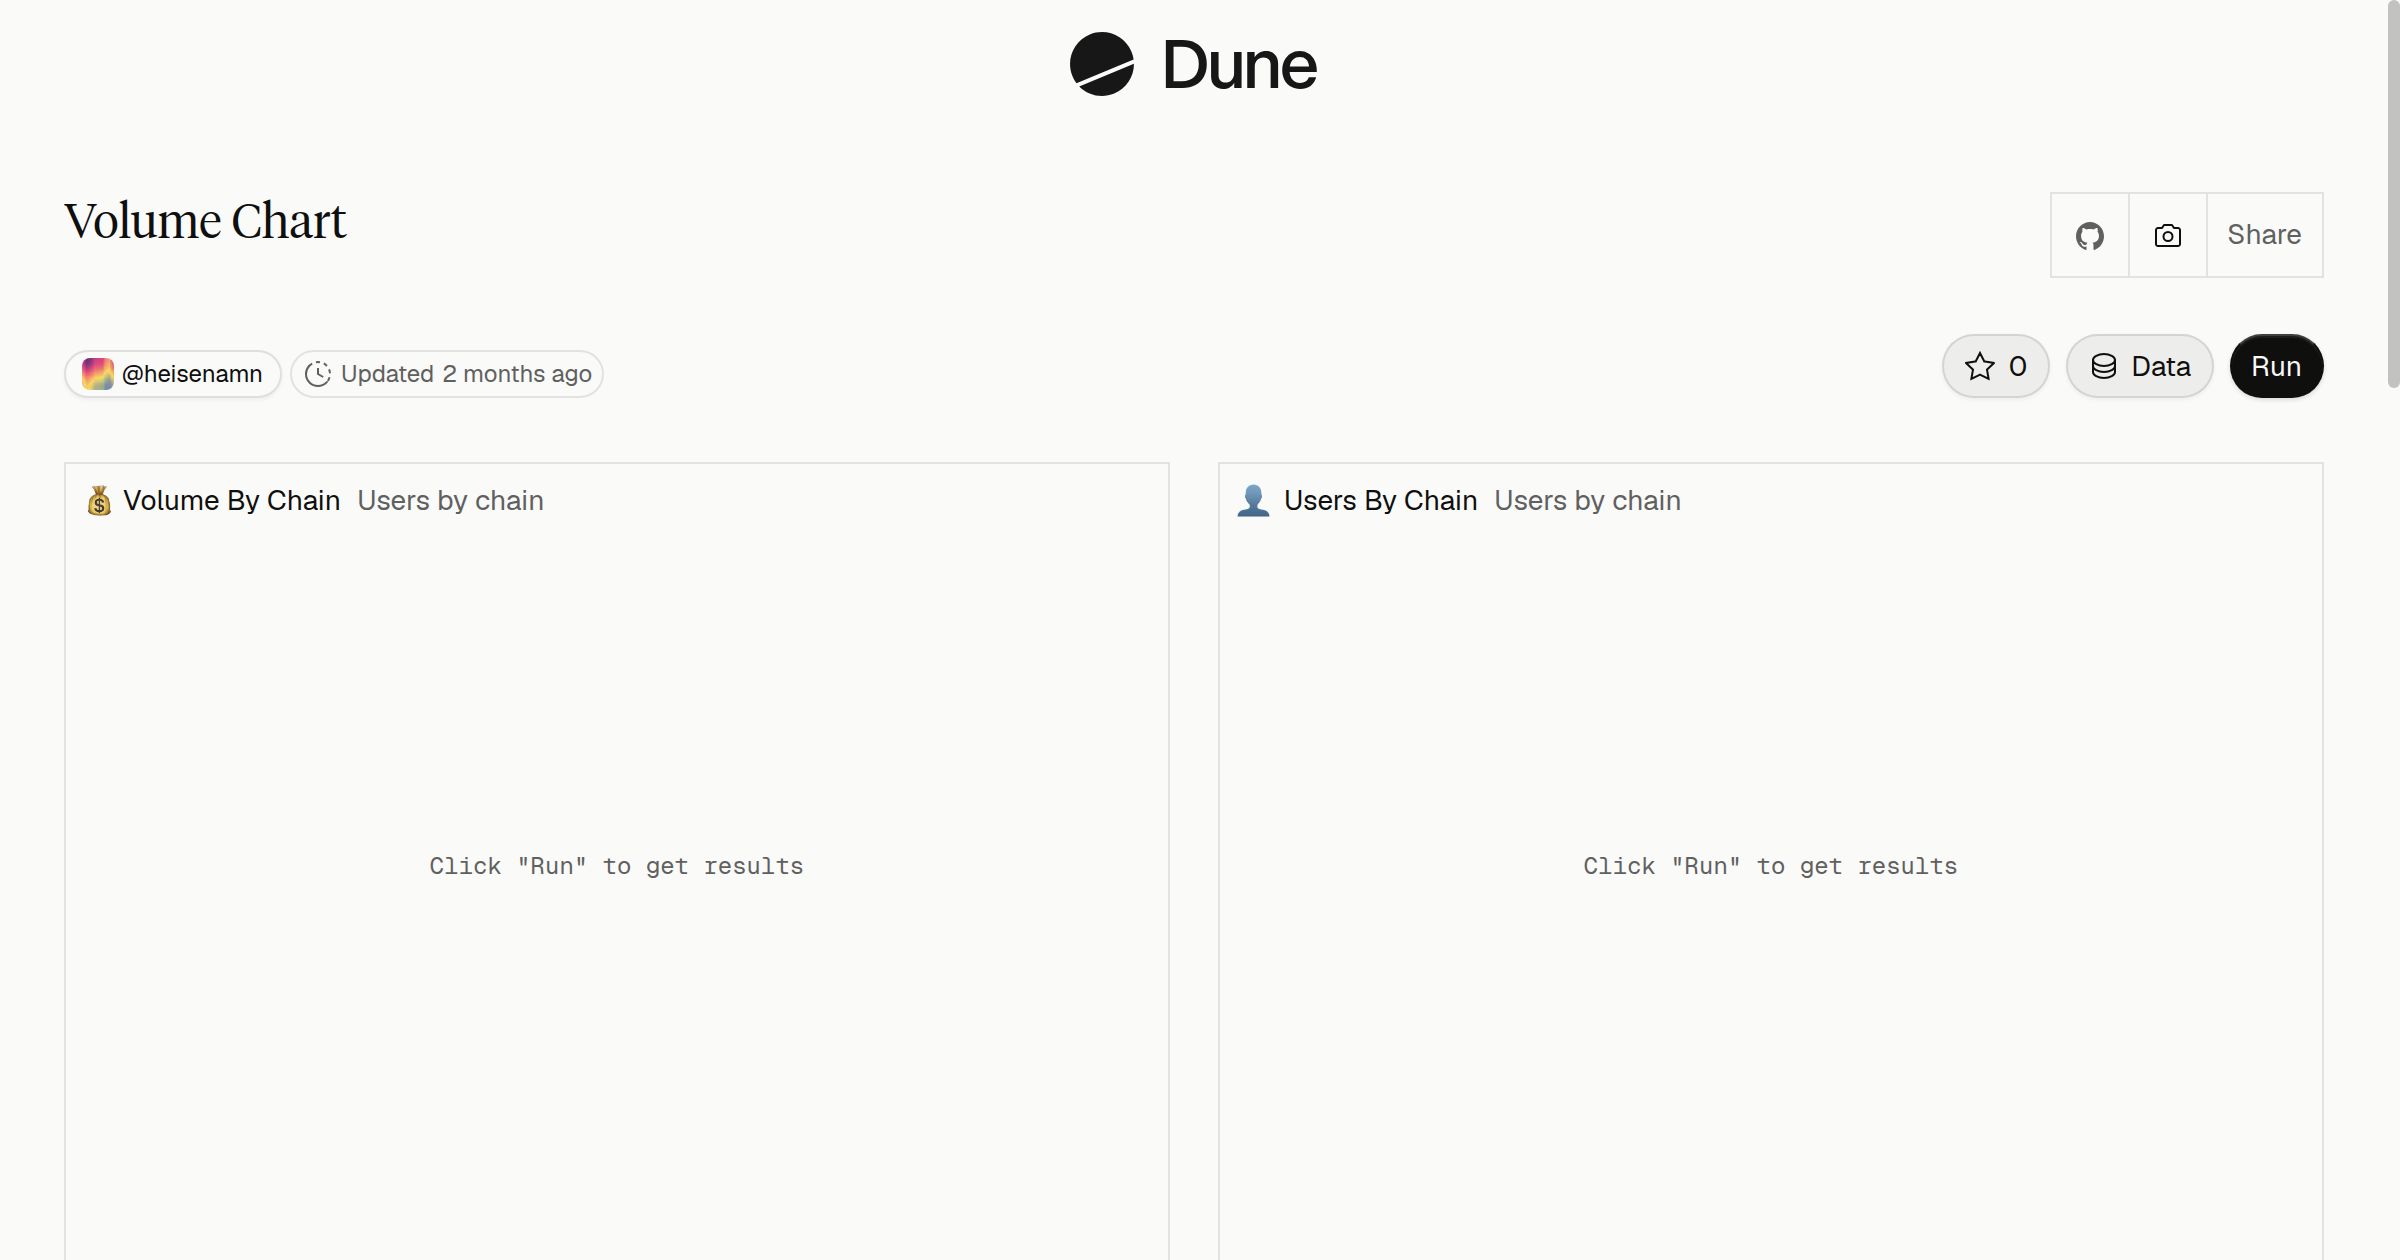Click the page vertical scrollbar
Viewport: 2400px width, 1260px height.
click(2393, 194)
